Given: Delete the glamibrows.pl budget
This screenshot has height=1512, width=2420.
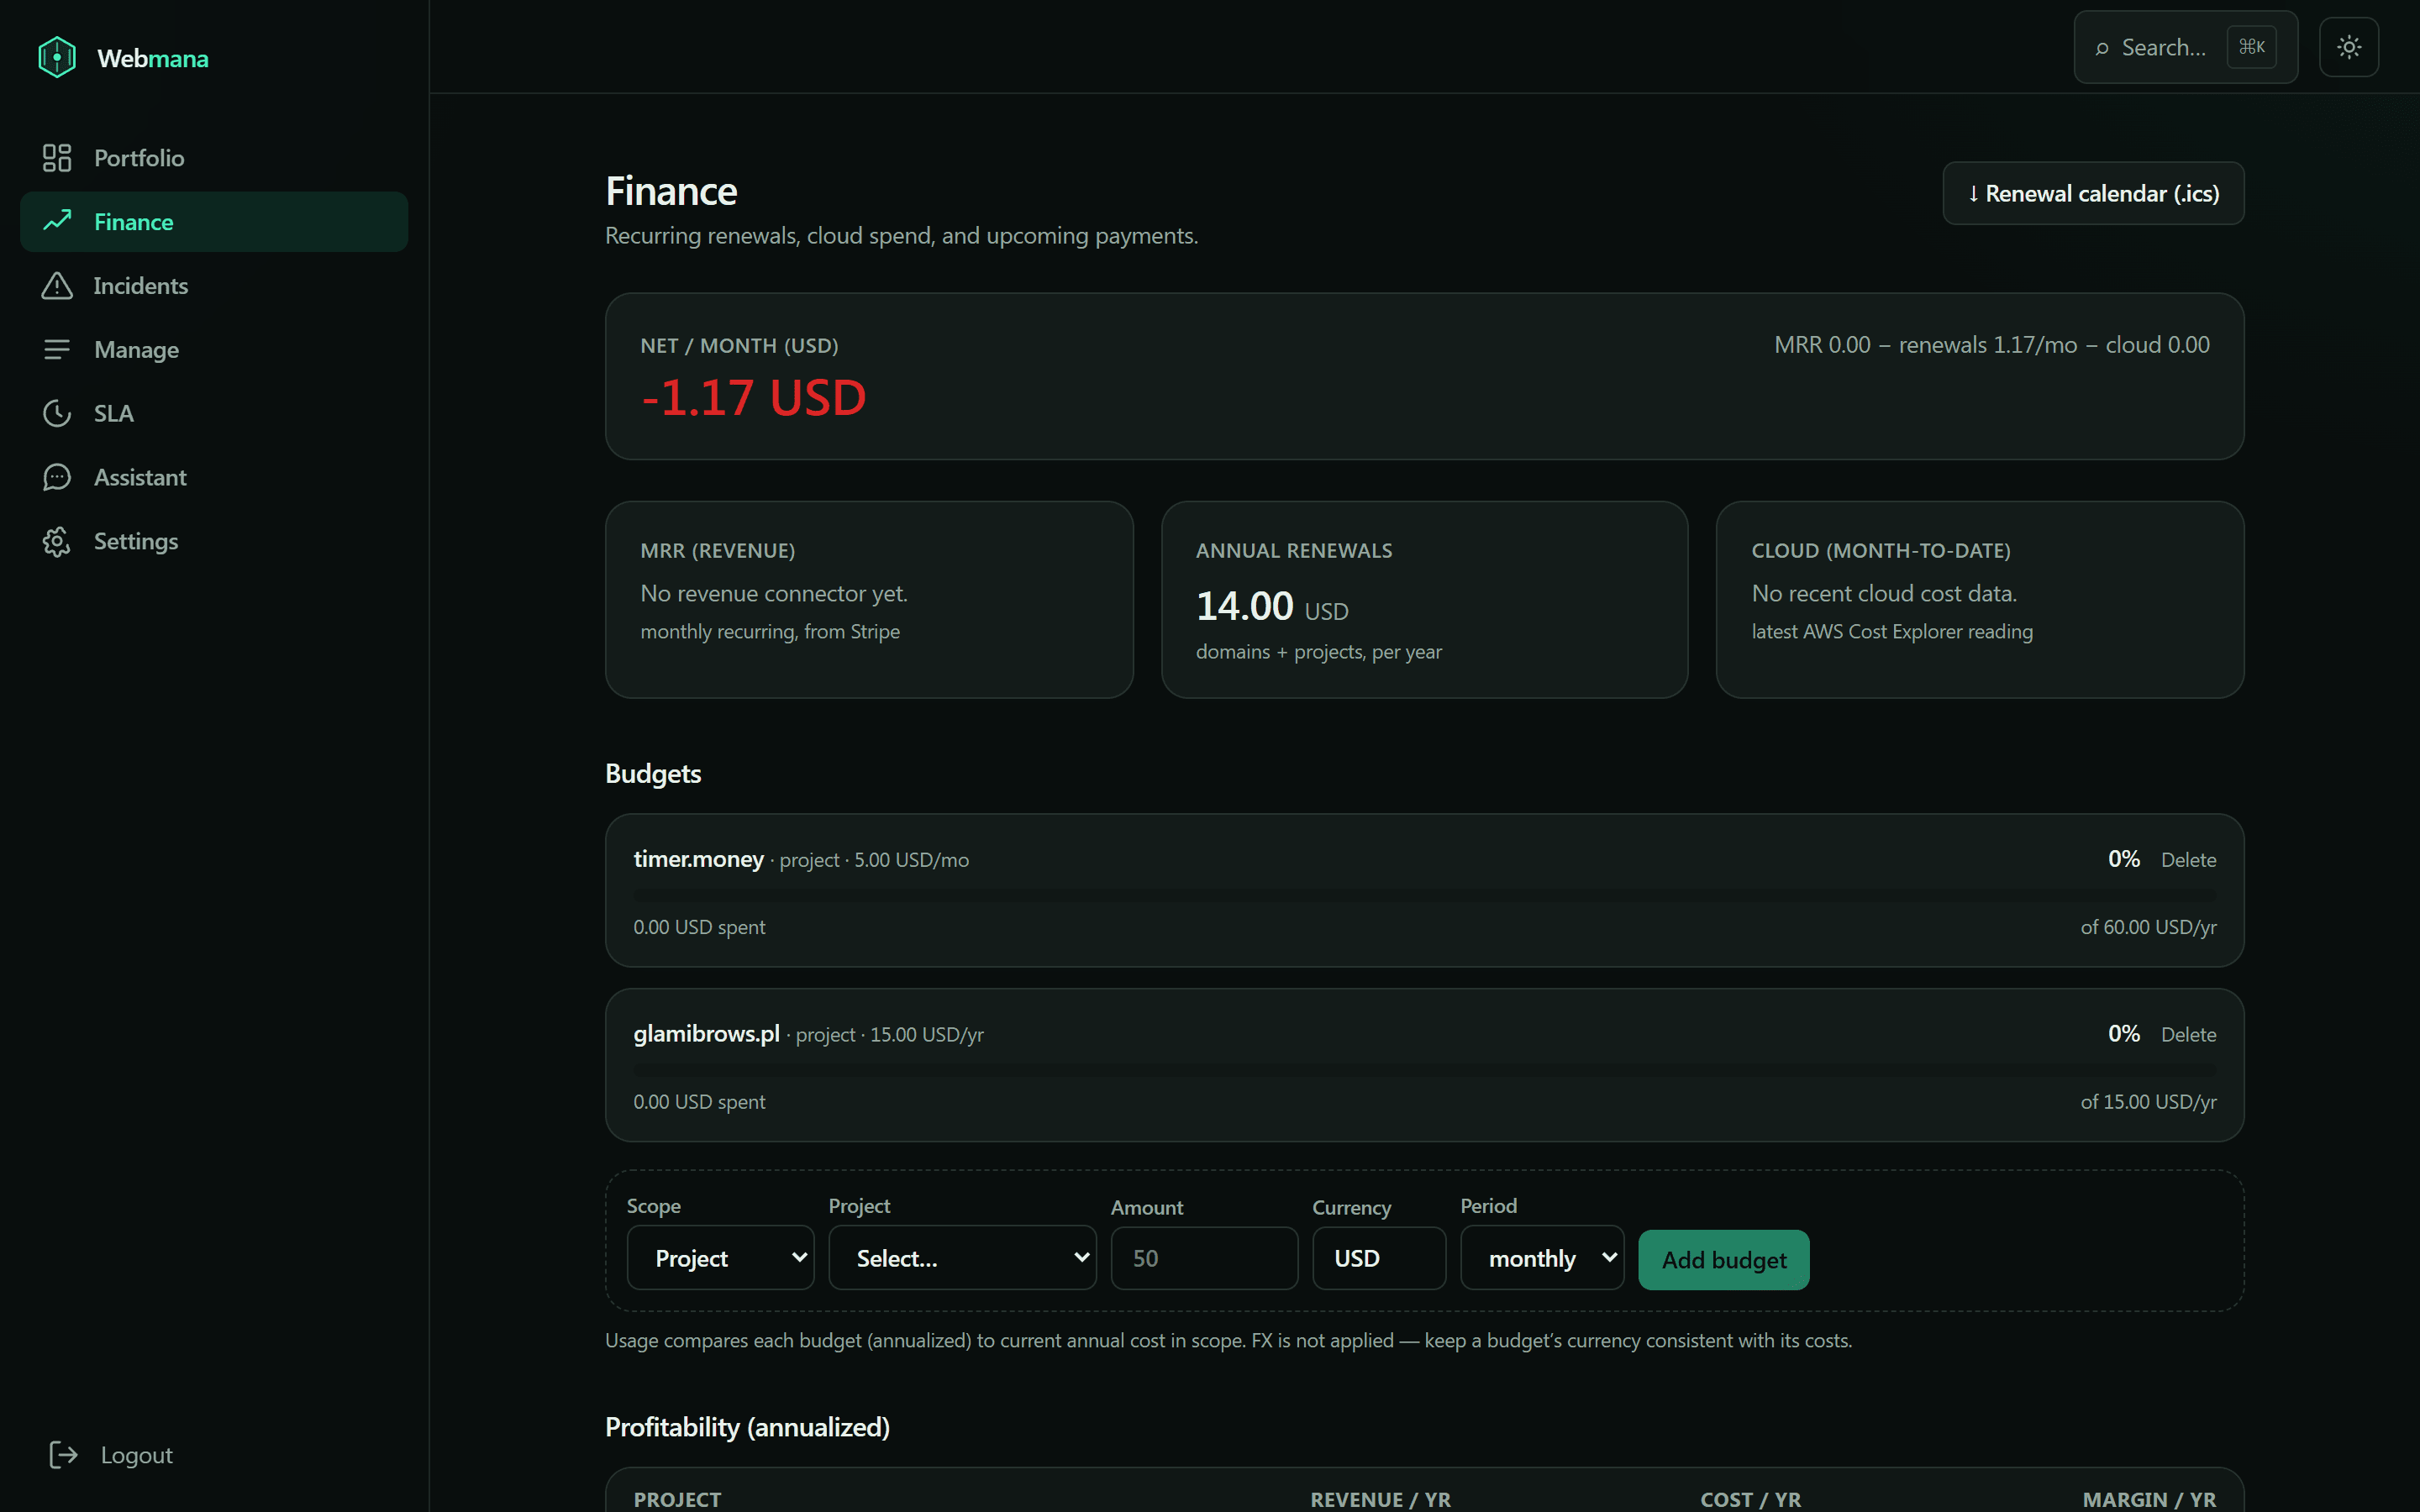Looking at the screenshot, I should [x=2188, y=1034].
